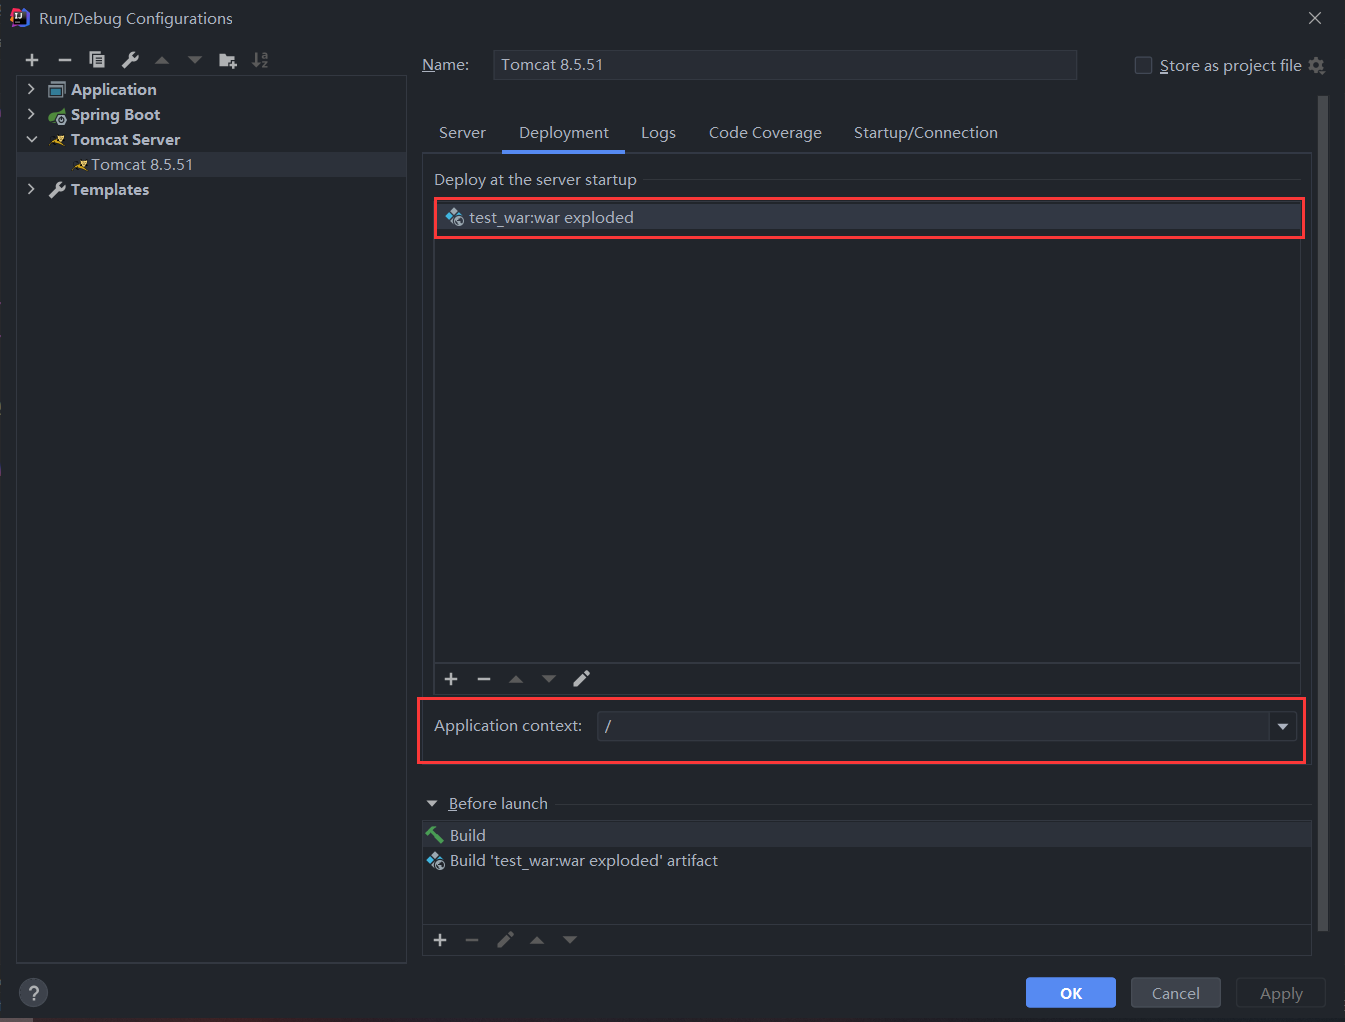1345x1022 pixels.
Task: Edit the selected Before launch task
Action: tap(505, 940)
